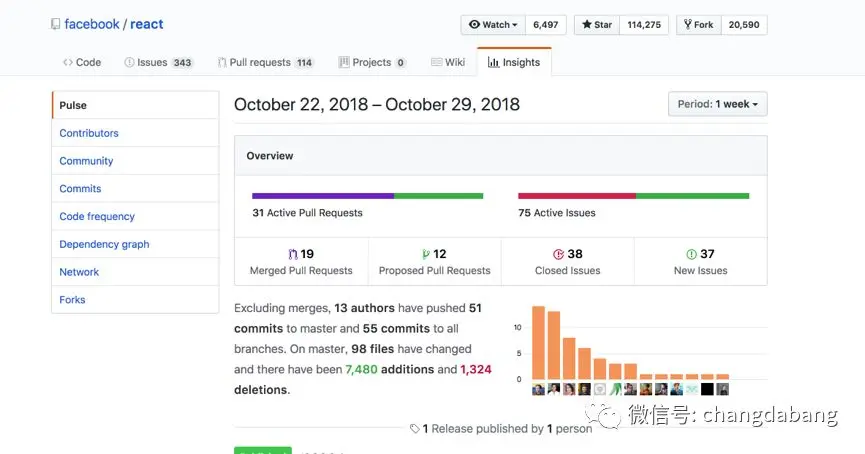The width and height of the screenshot is (865, 454).
Task: Switch to the Issues tab
Action: pos(158,62)
